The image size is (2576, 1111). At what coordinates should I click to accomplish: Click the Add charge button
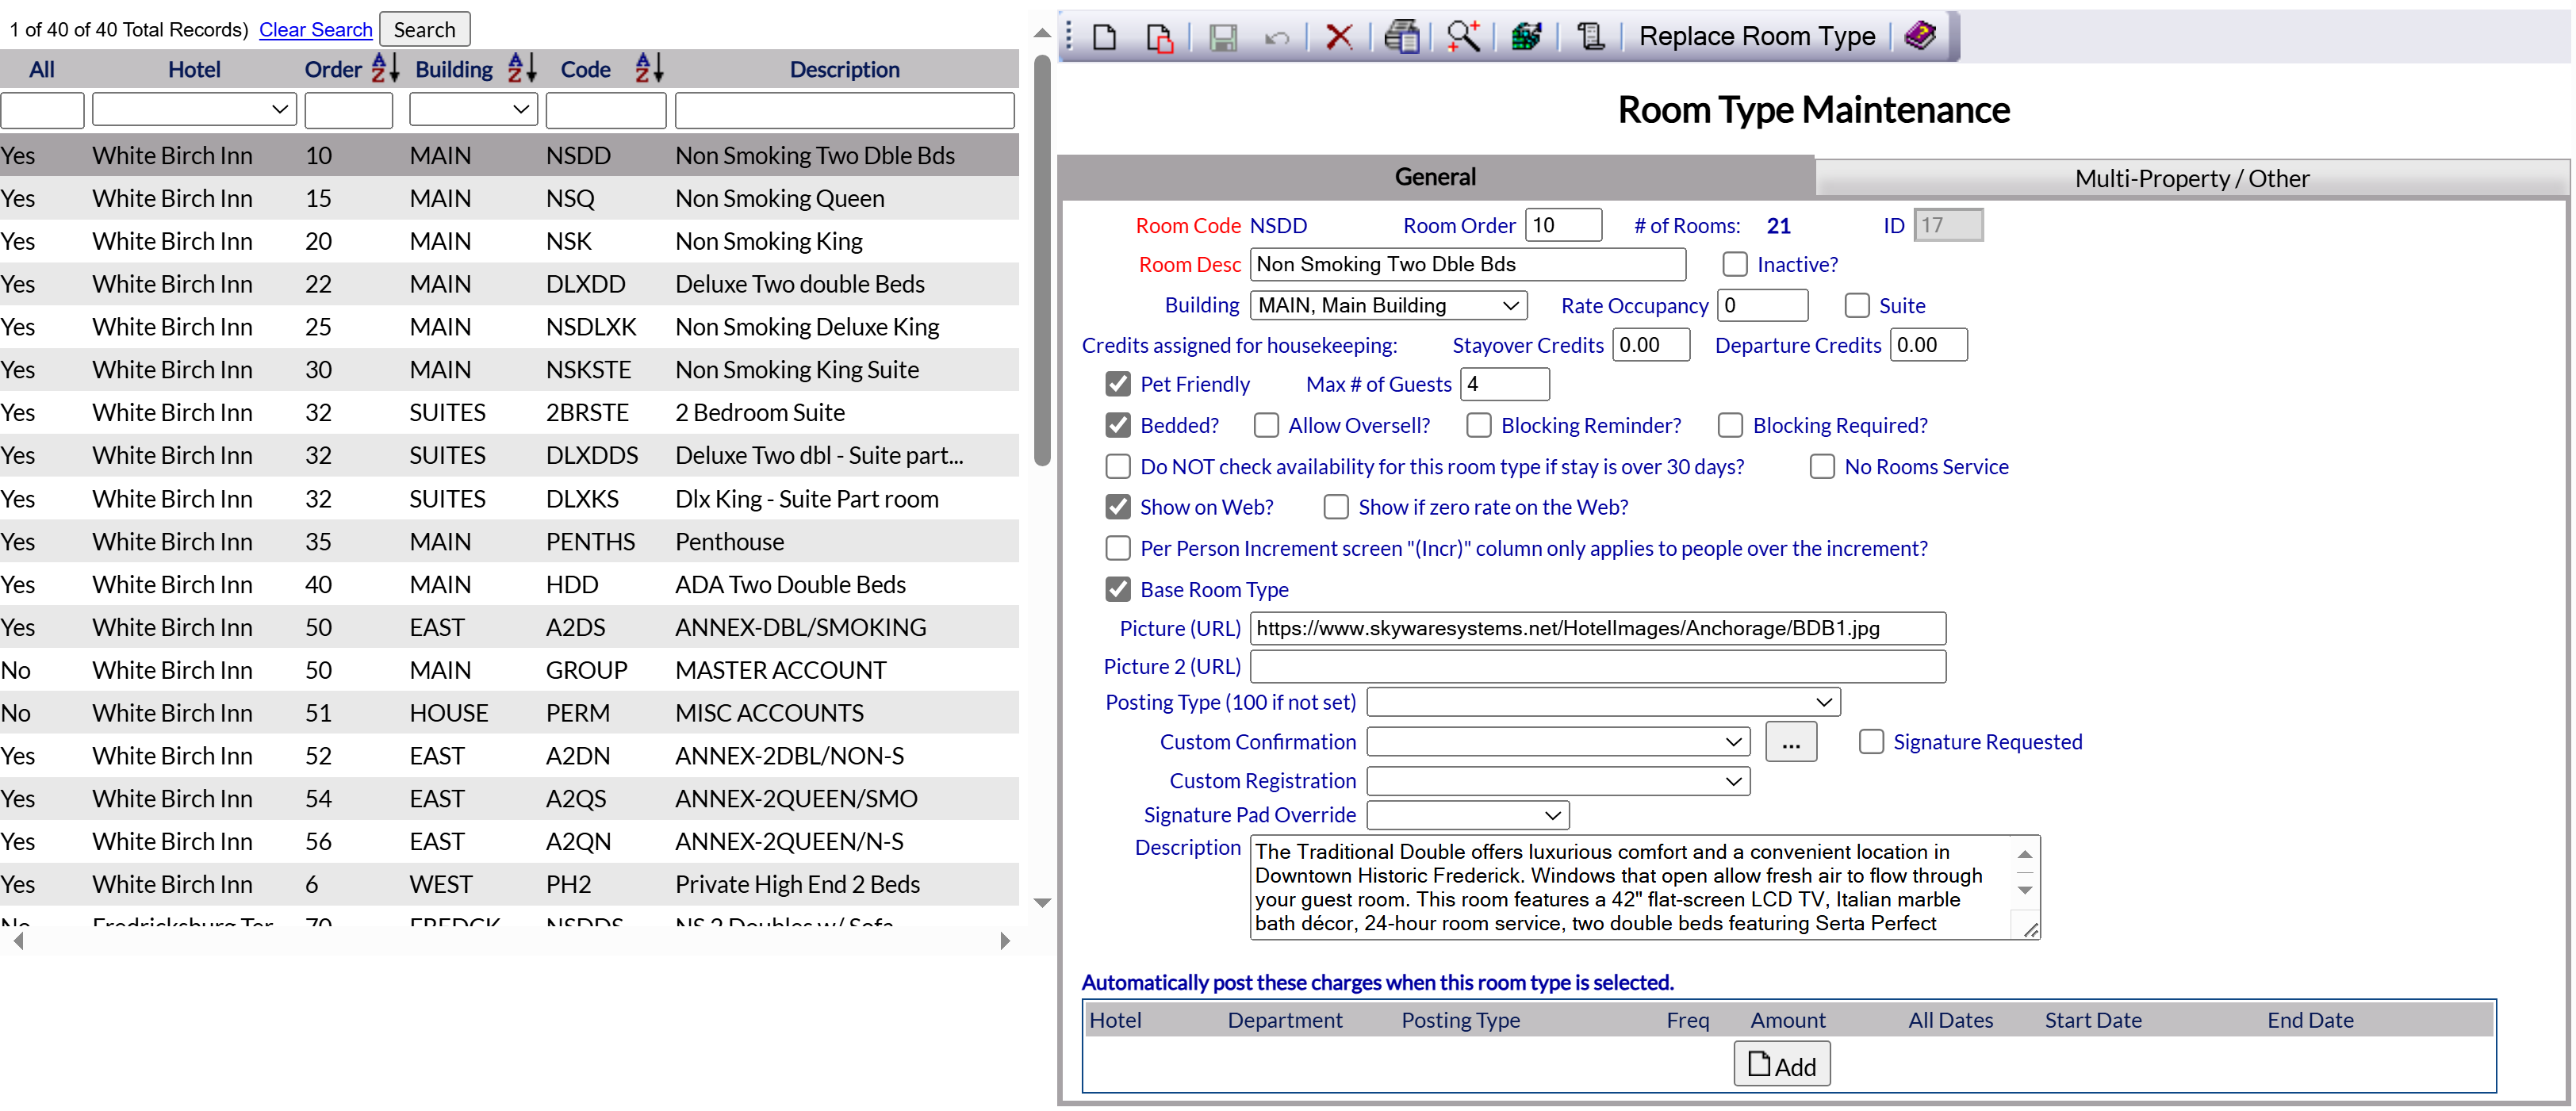(x=1782, y=1065)
